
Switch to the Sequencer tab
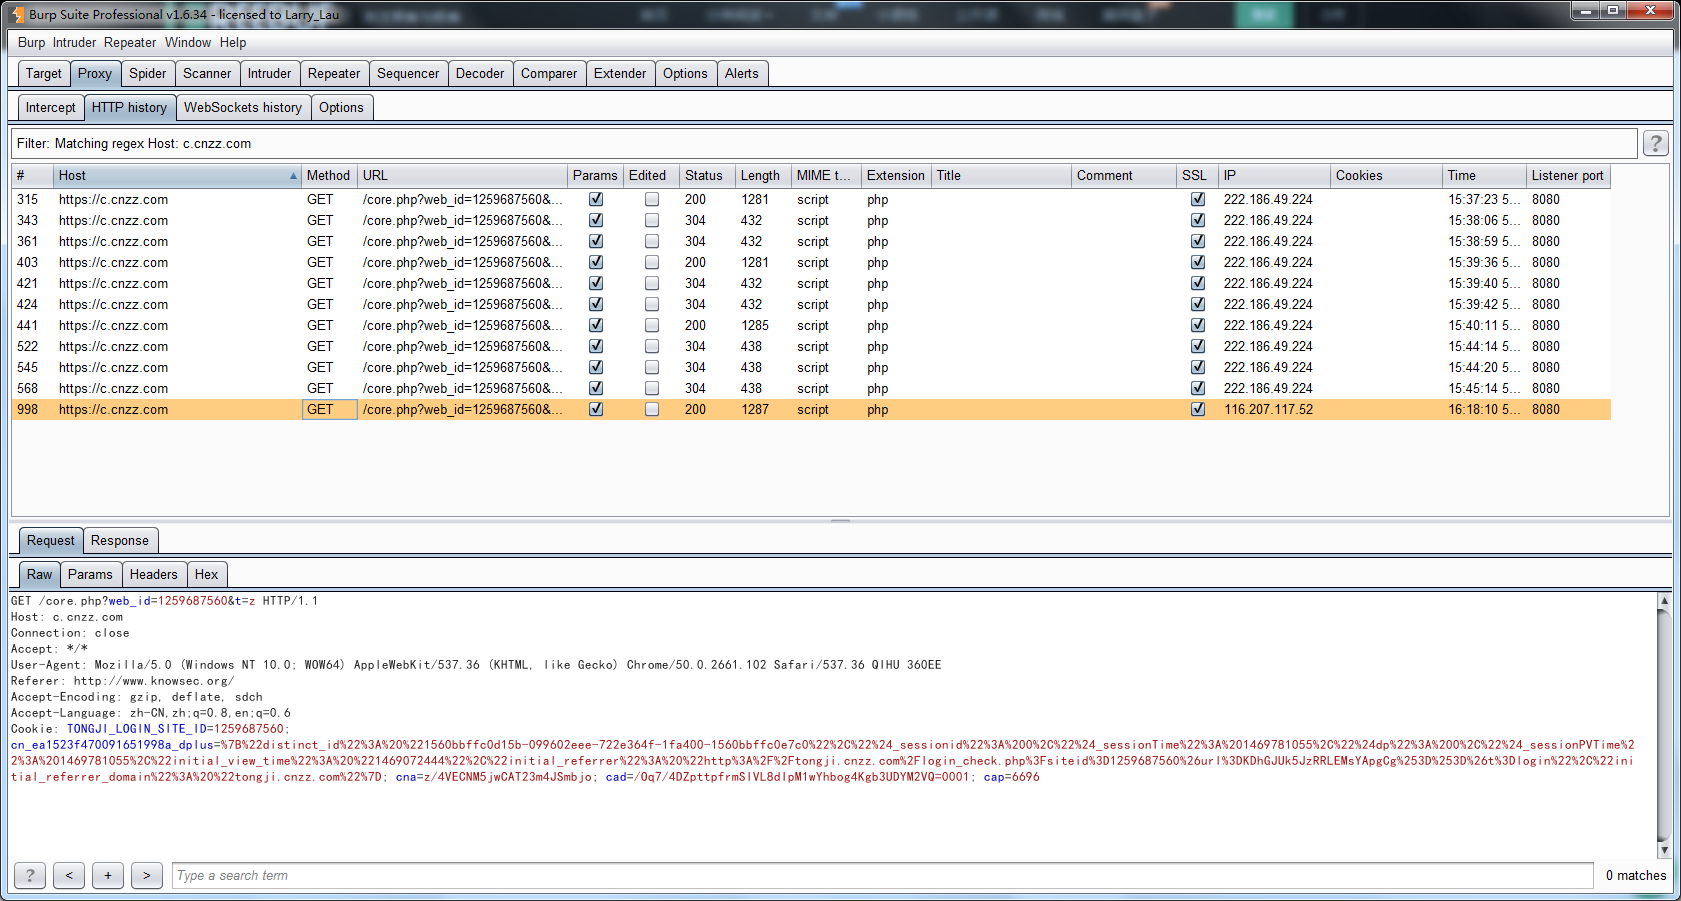pos(408,73)
